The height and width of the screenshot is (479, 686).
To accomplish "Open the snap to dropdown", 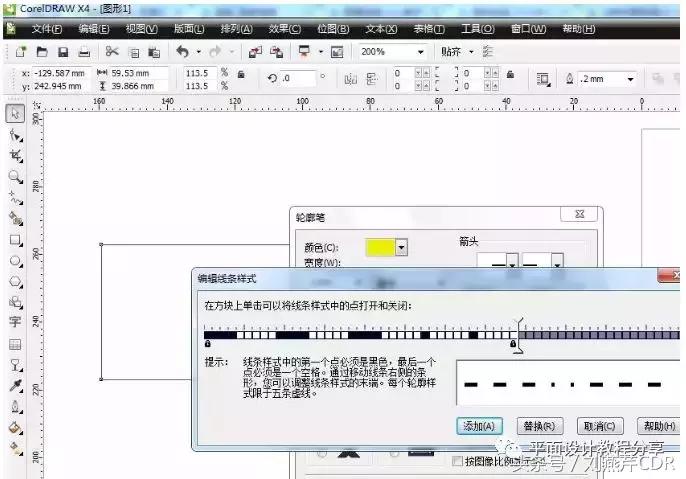I will pyautogui.click(x=472, y=52).
